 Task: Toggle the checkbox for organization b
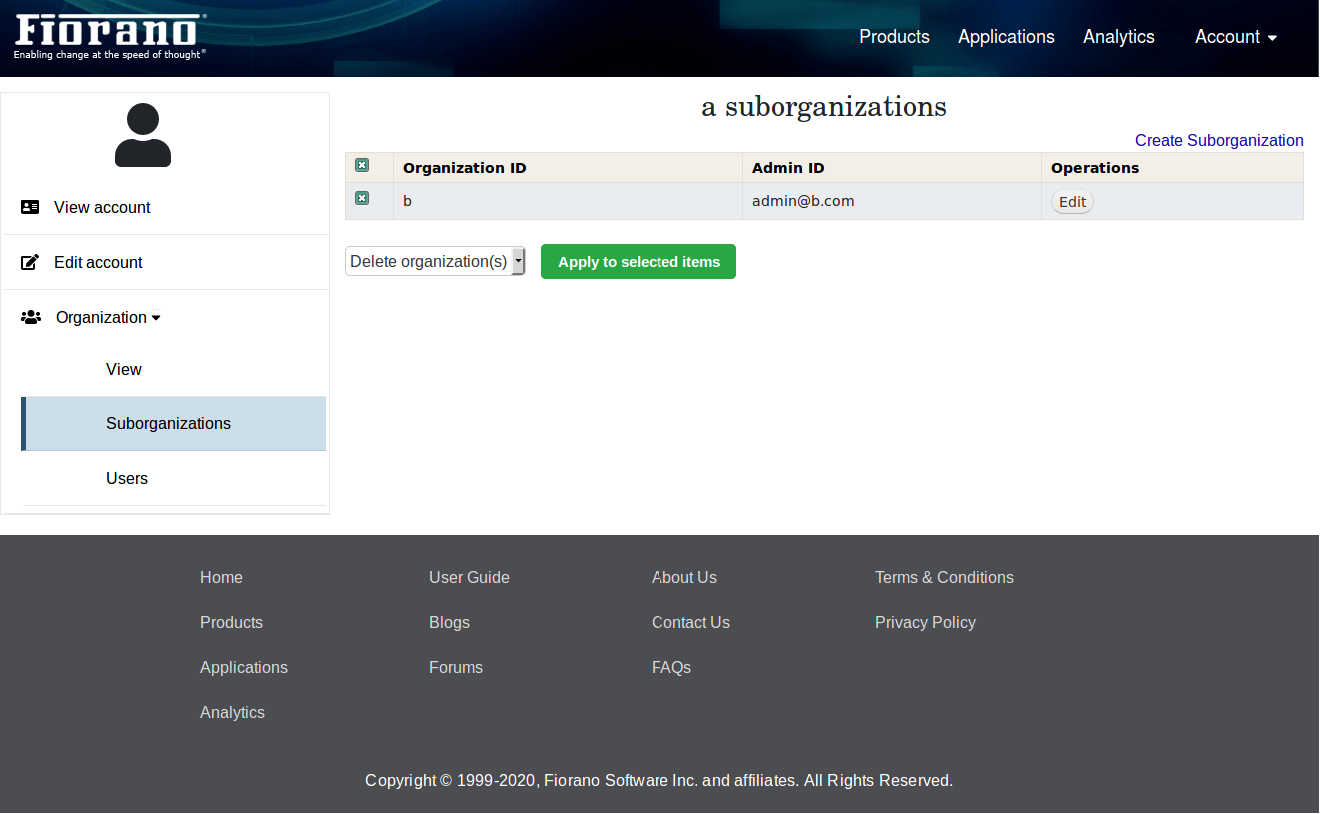362,199
